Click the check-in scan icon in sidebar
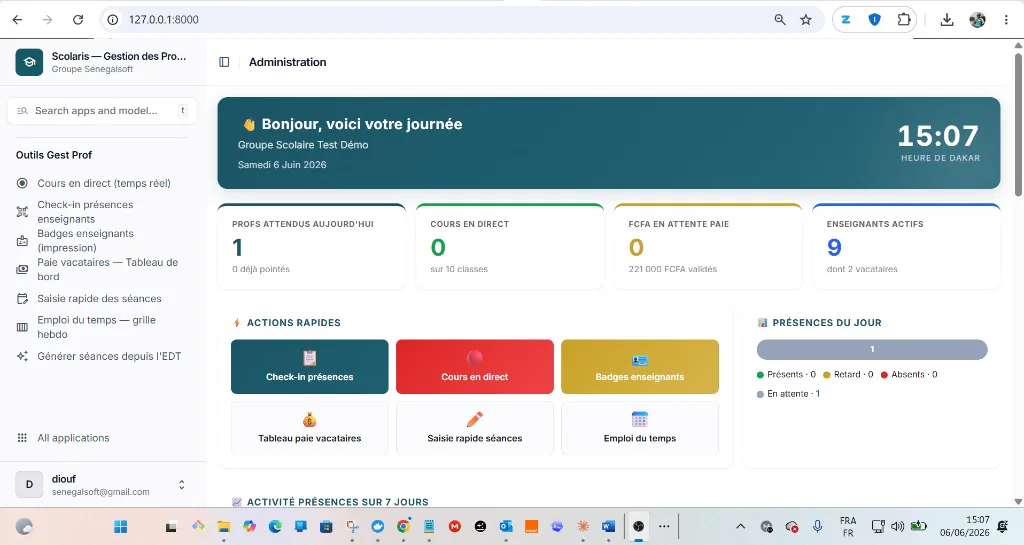 (22, 211)
